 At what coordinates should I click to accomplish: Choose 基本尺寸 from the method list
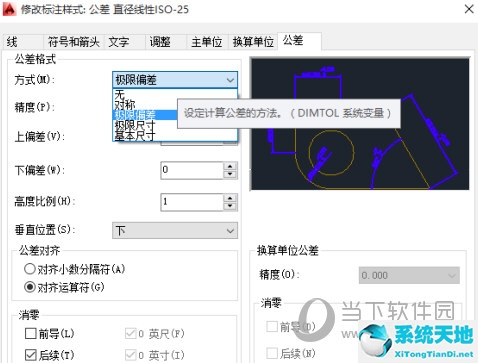175,136
